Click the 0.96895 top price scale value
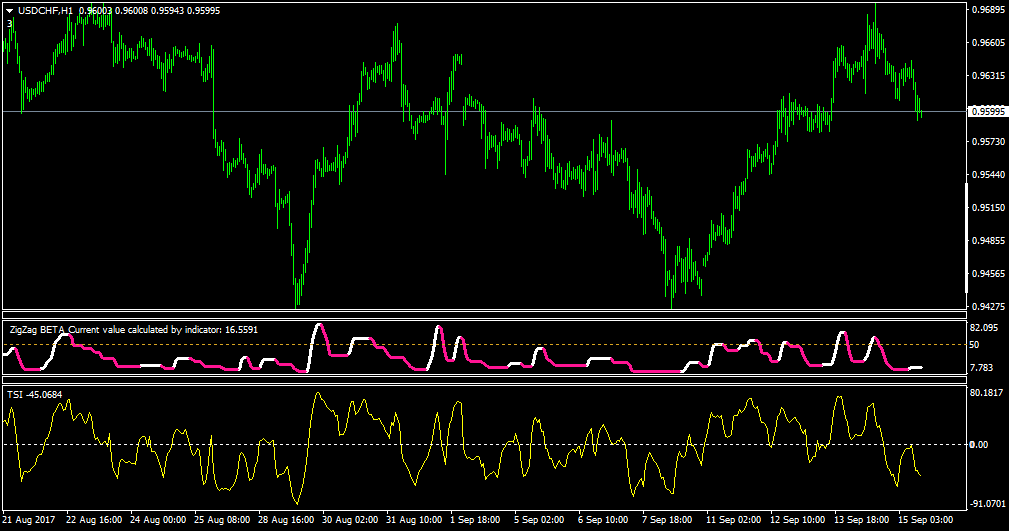This screenshot has height=531, width=1009. pyautogui.click(x=988, y=10)
